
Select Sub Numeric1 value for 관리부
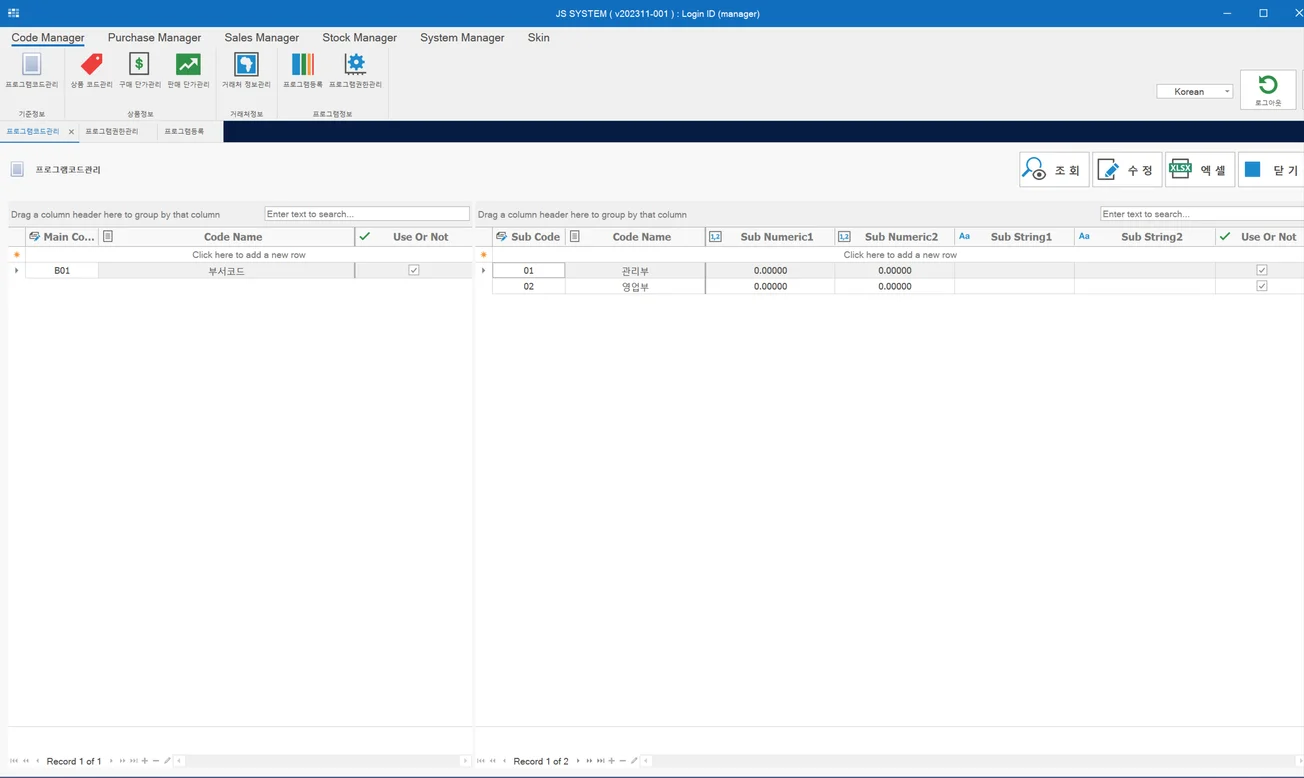(x=770, y=270)
